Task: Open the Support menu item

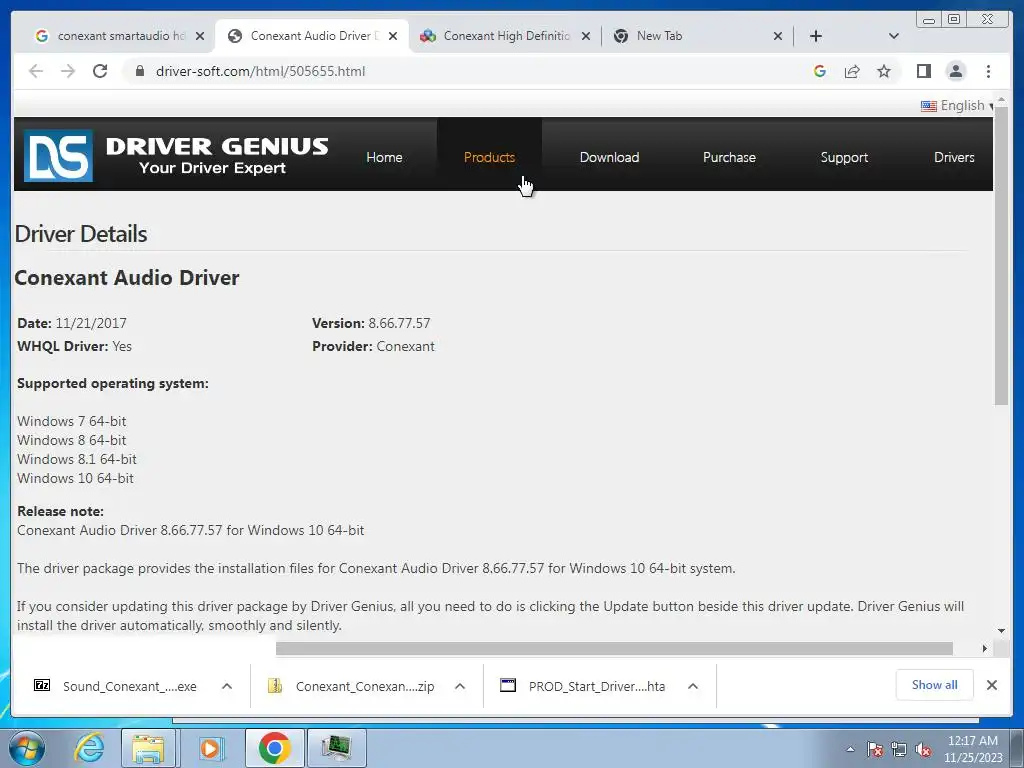Action: [844, 157]
